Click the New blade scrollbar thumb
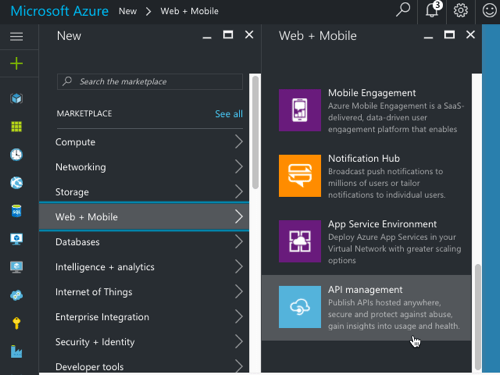This screenshot has height=375, width=500. pos(255,132)
